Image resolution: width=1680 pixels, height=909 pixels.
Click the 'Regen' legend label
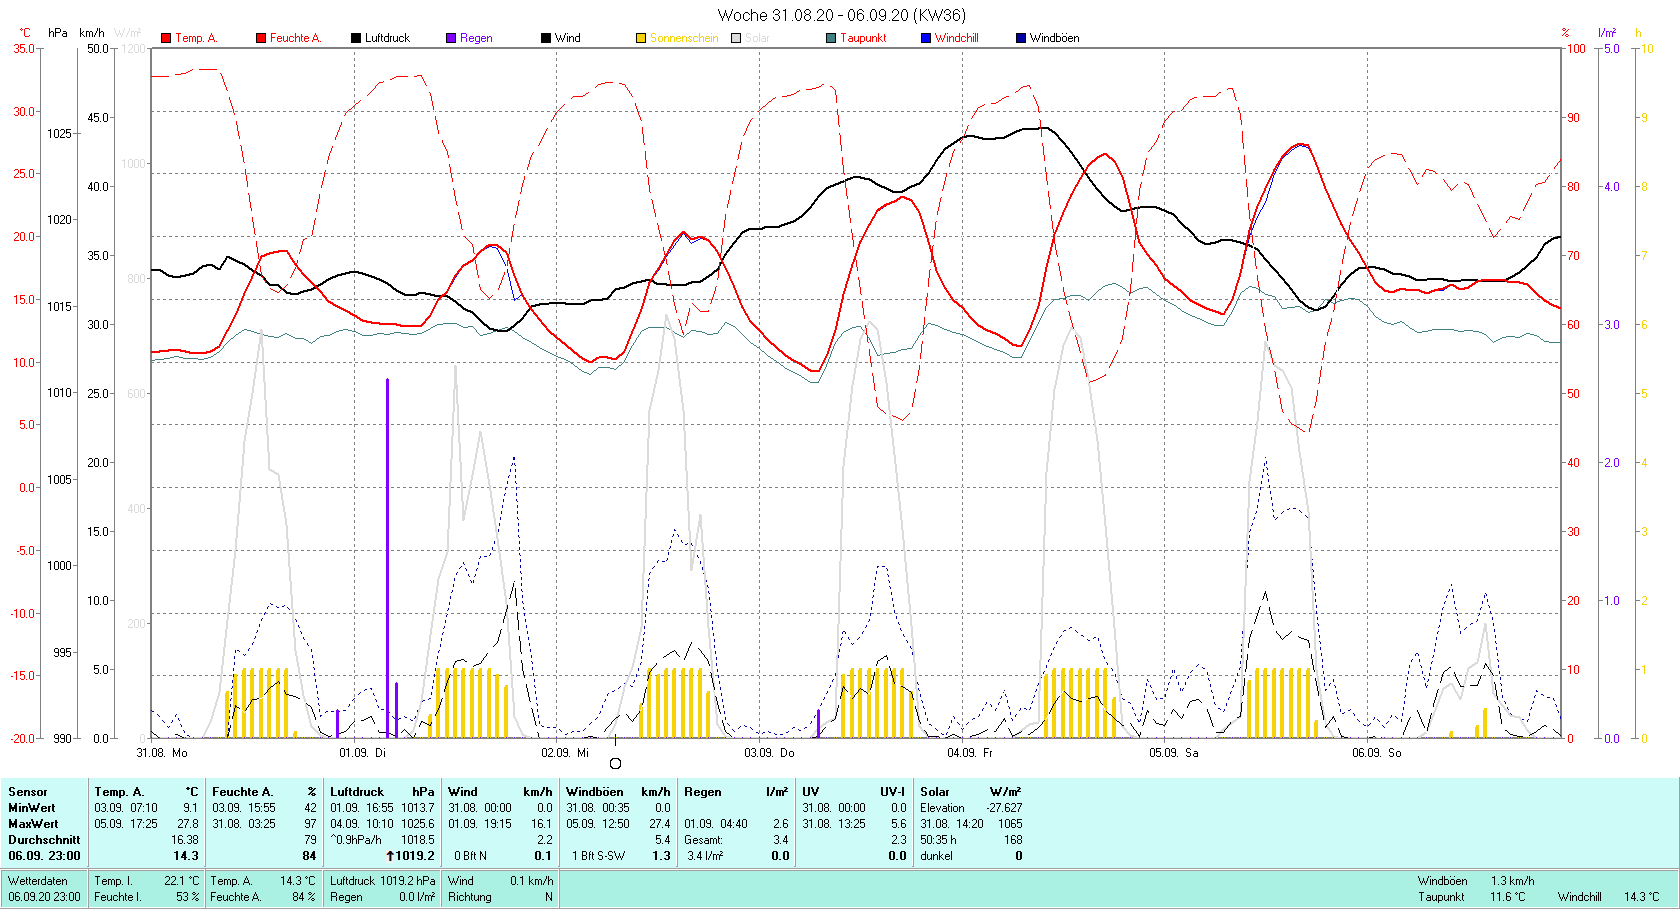[x=476, y=38]
